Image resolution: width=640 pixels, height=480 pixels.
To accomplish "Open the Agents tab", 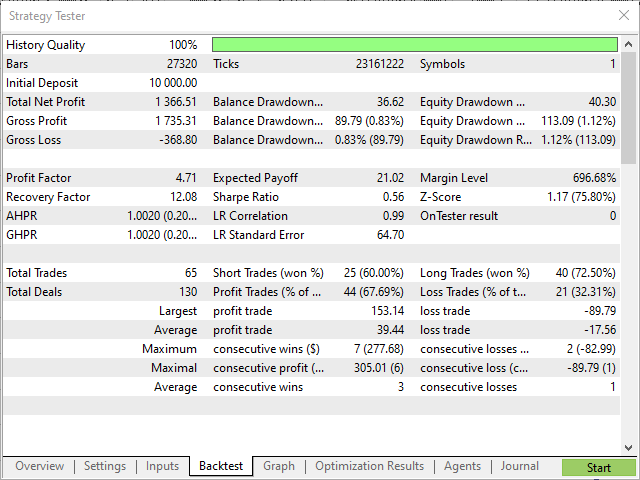I will (x=462, y=466).
